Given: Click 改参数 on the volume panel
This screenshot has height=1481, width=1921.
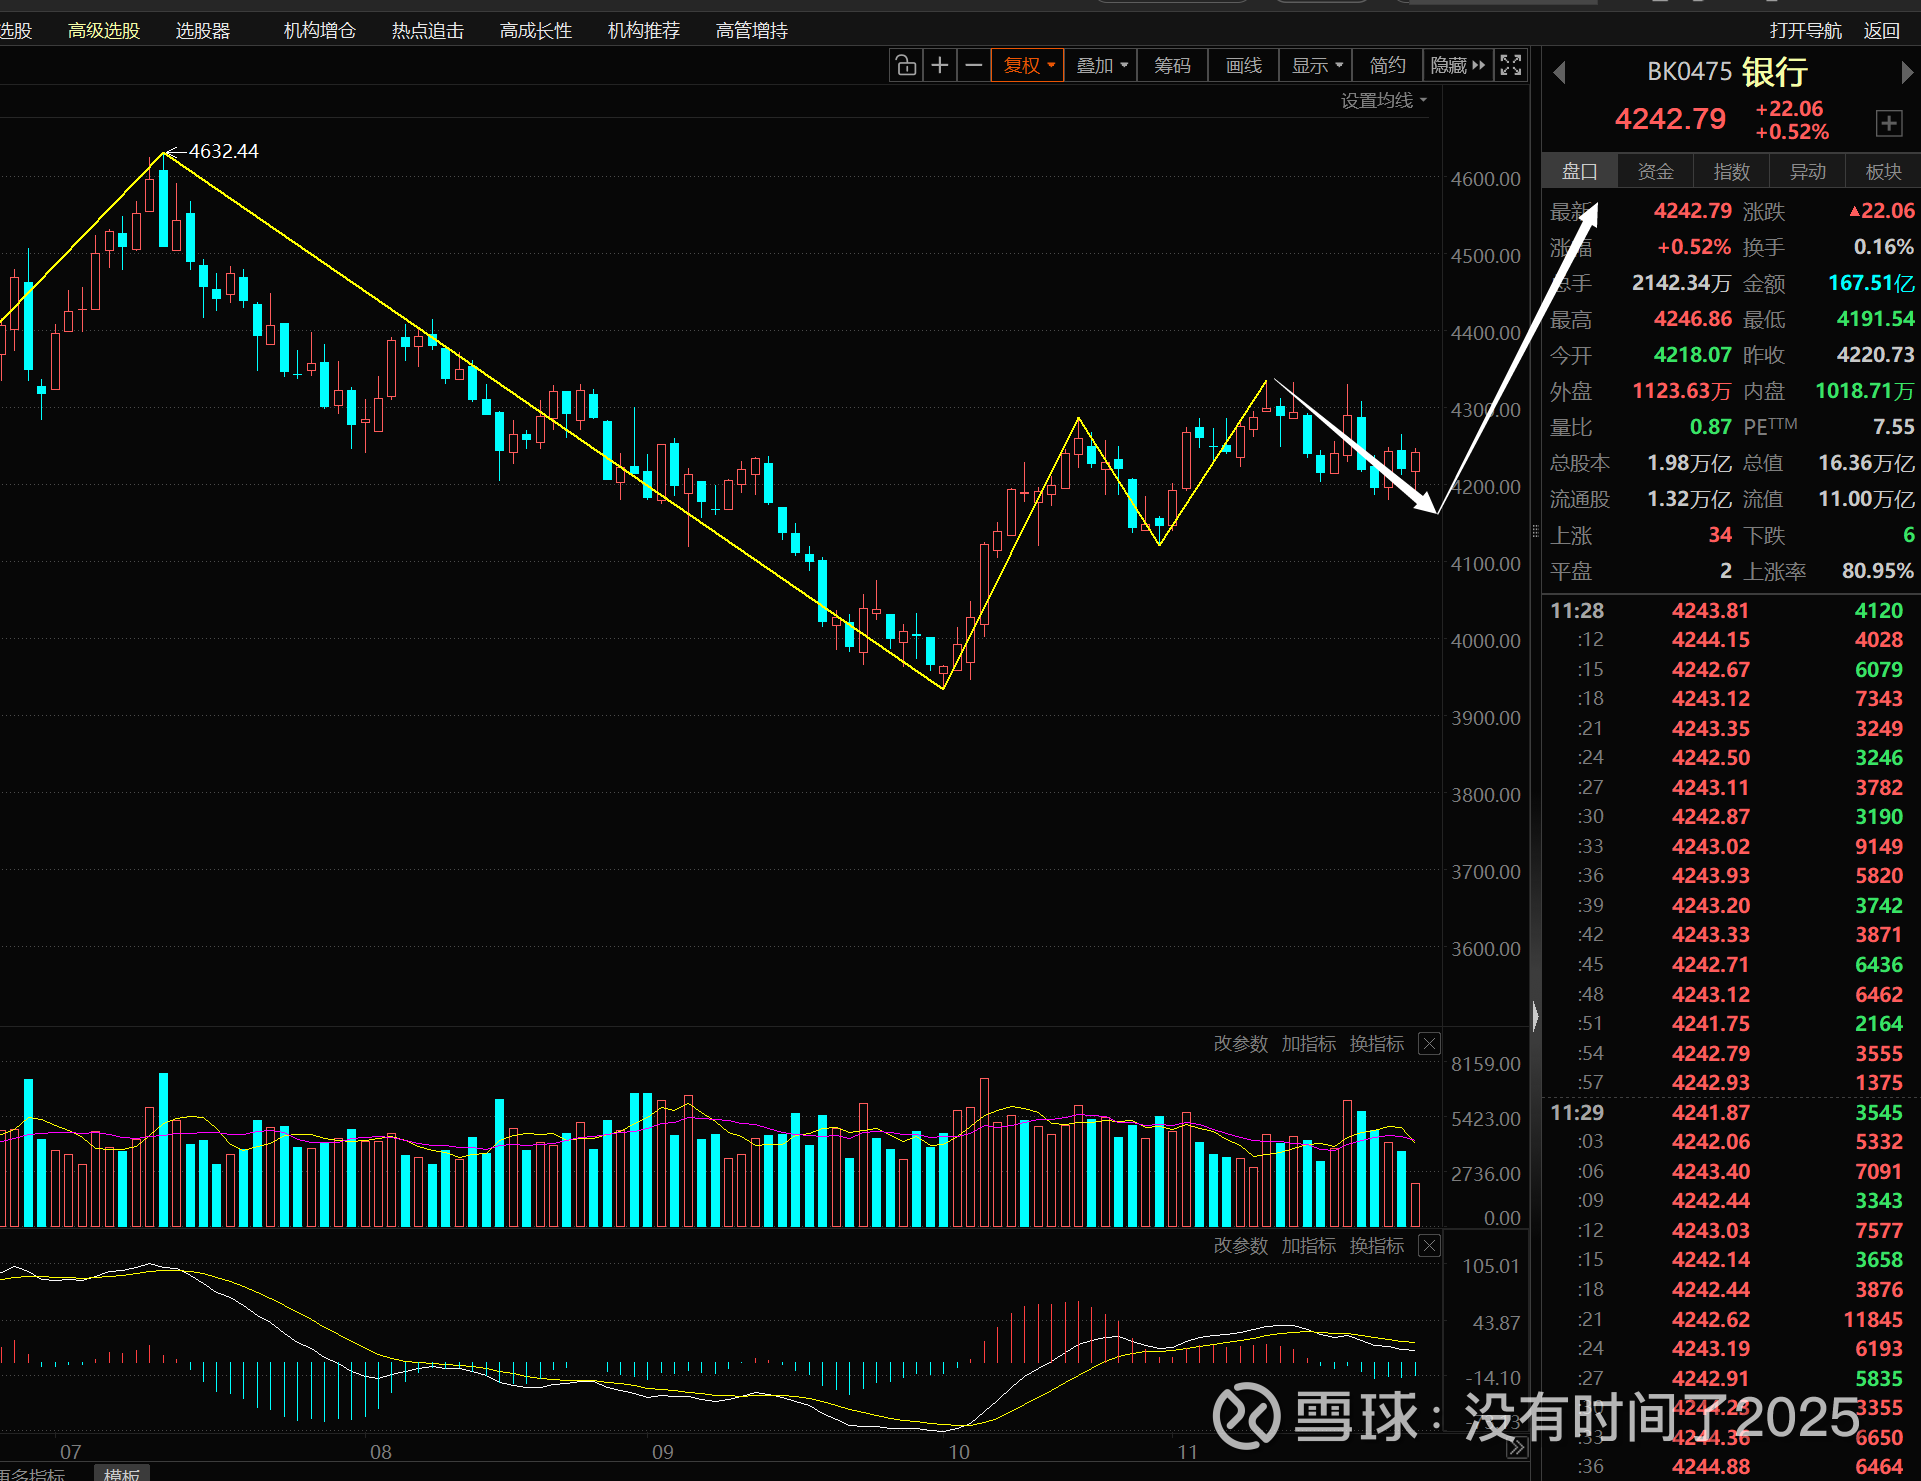Looking at the screenshot, I should pos(1240,1044).
